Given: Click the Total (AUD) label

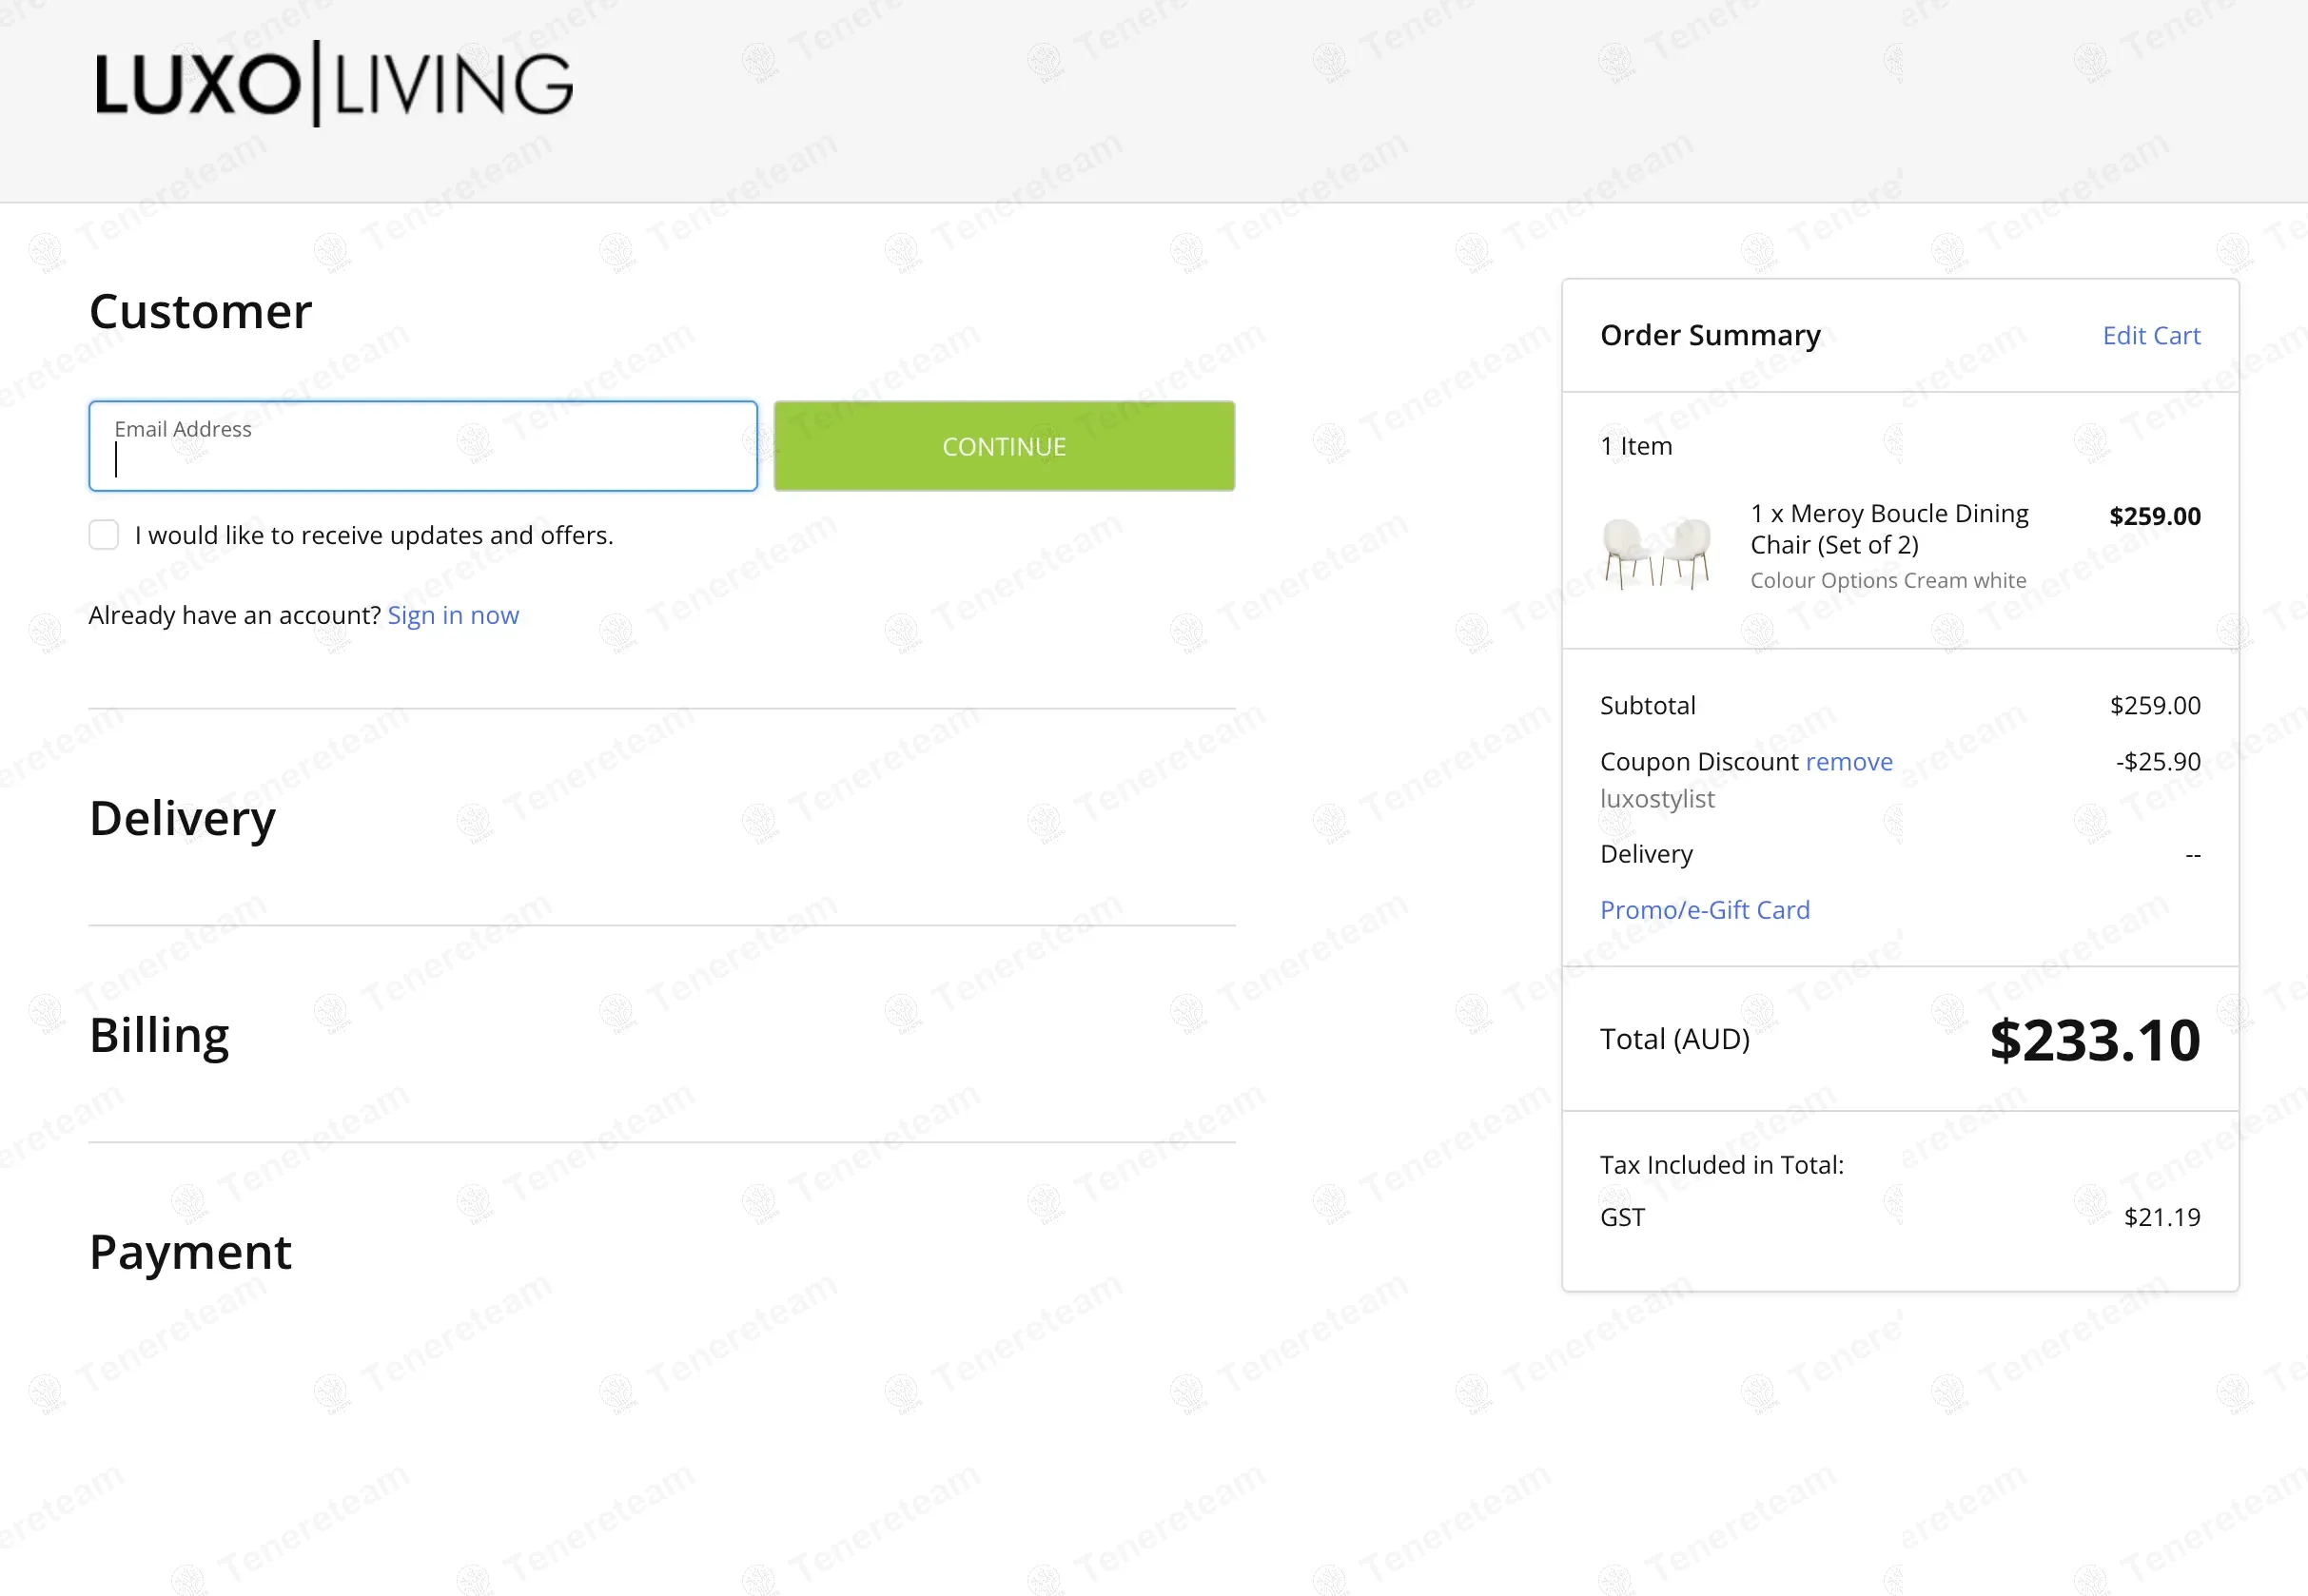Looking at the screenshot, I should [1675, 1040].
